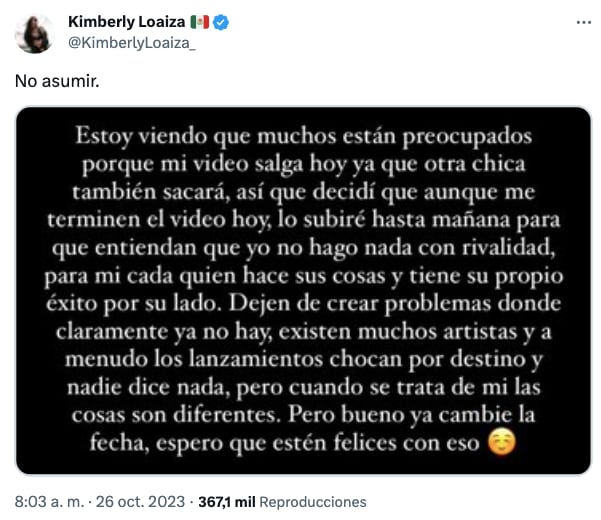
Task: Click the line "fecha, espero que estén felices"
Action: pyautogui.click(x=284, y=443)
